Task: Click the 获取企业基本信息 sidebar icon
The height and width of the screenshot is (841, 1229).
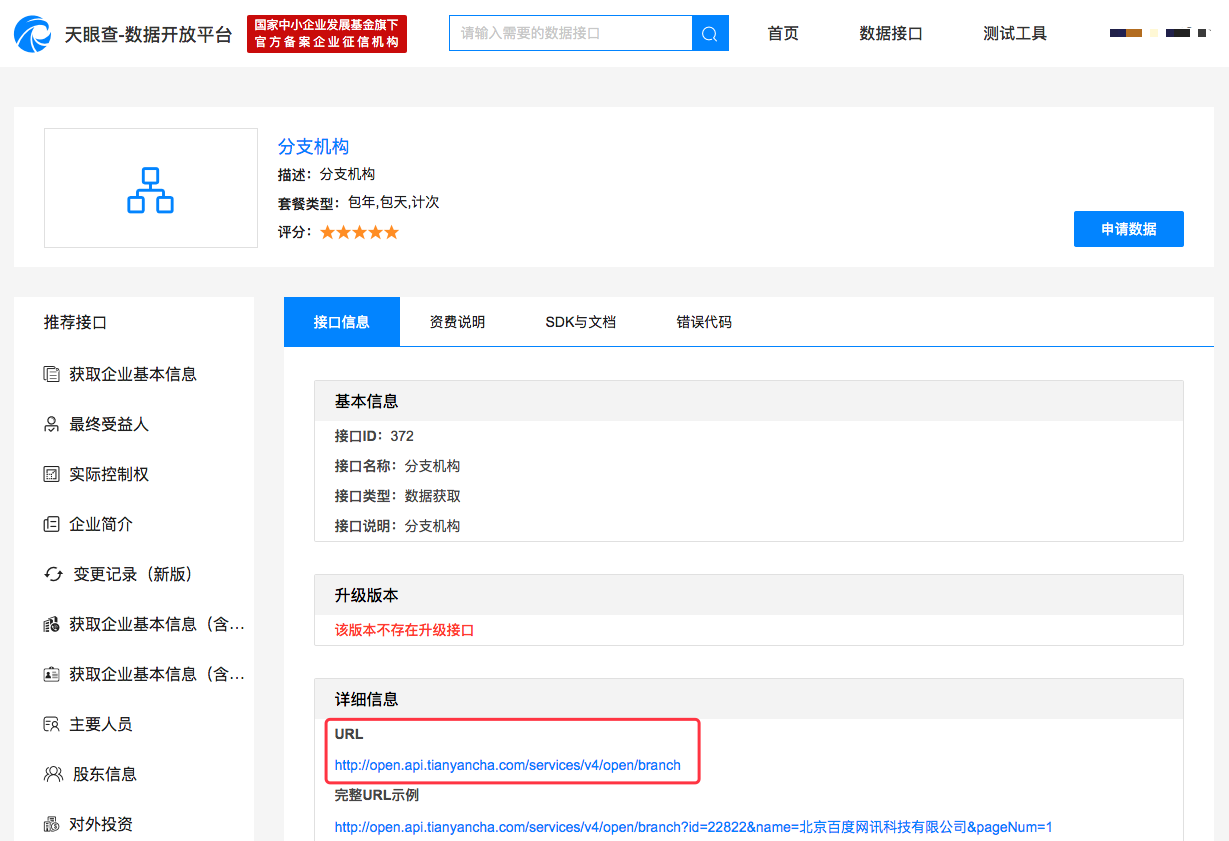Action: pos(52,374)
